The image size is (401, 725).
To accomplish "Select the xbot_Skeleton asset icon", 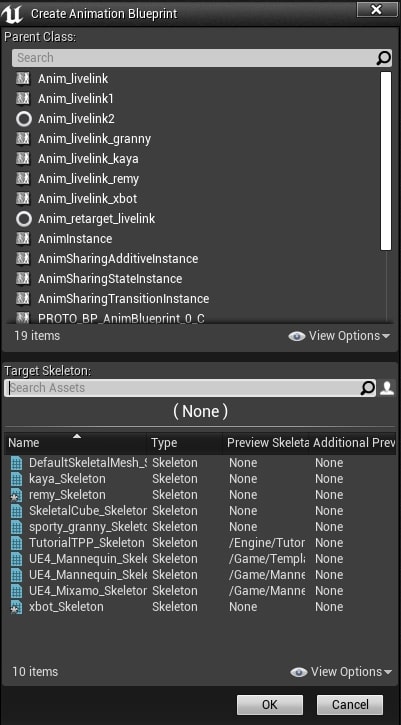I will 17,607.
